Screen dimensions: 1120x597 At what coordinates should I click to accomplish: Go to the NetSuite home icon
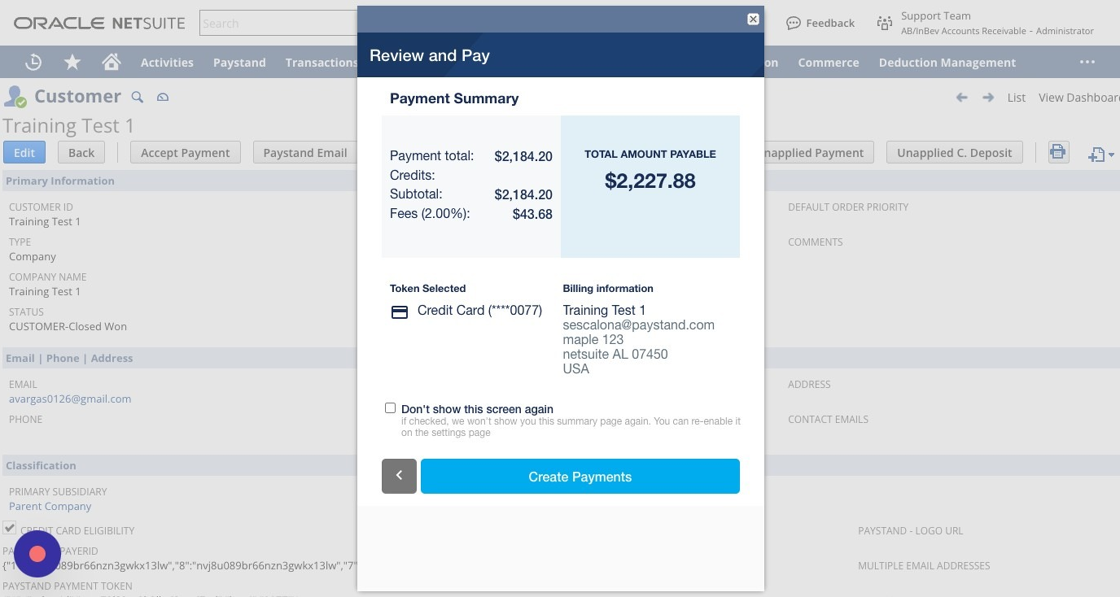tap(111, 63)
